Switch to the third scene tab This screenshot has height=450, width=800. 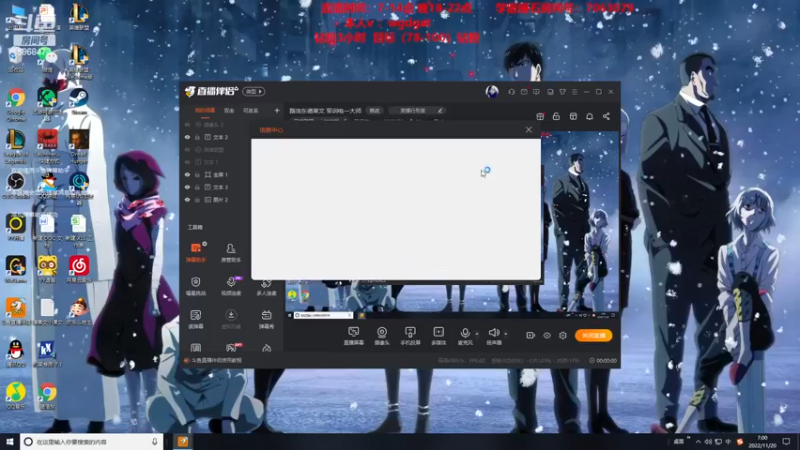pyautogui.click(x=251, y=110)
